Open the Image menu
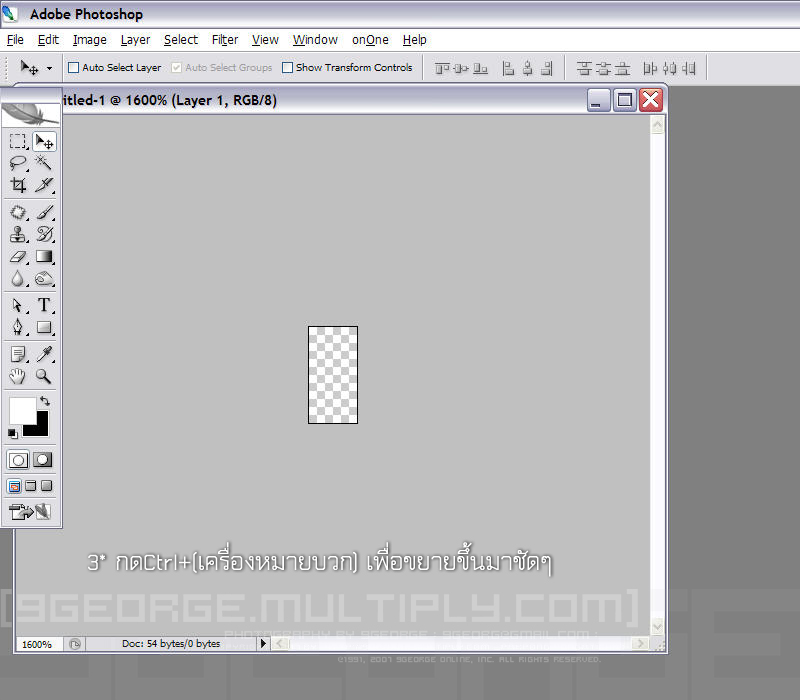Image resolution: width=800 pixels, height=700 pixels. [x=90, y=40]
